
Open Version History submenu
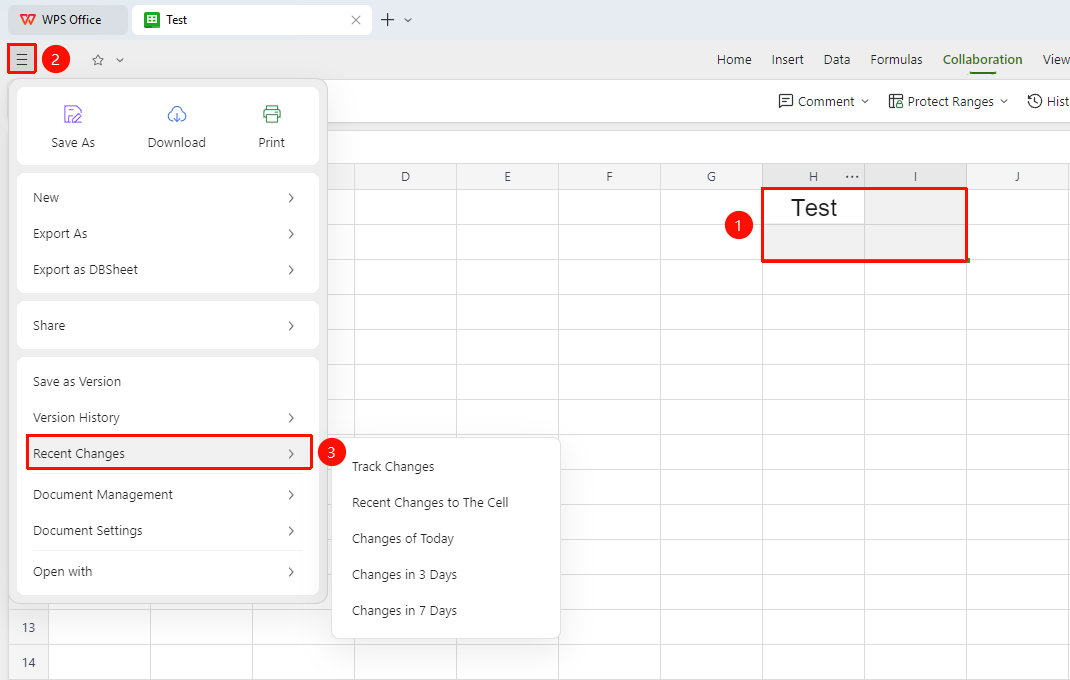coord(168,418)
